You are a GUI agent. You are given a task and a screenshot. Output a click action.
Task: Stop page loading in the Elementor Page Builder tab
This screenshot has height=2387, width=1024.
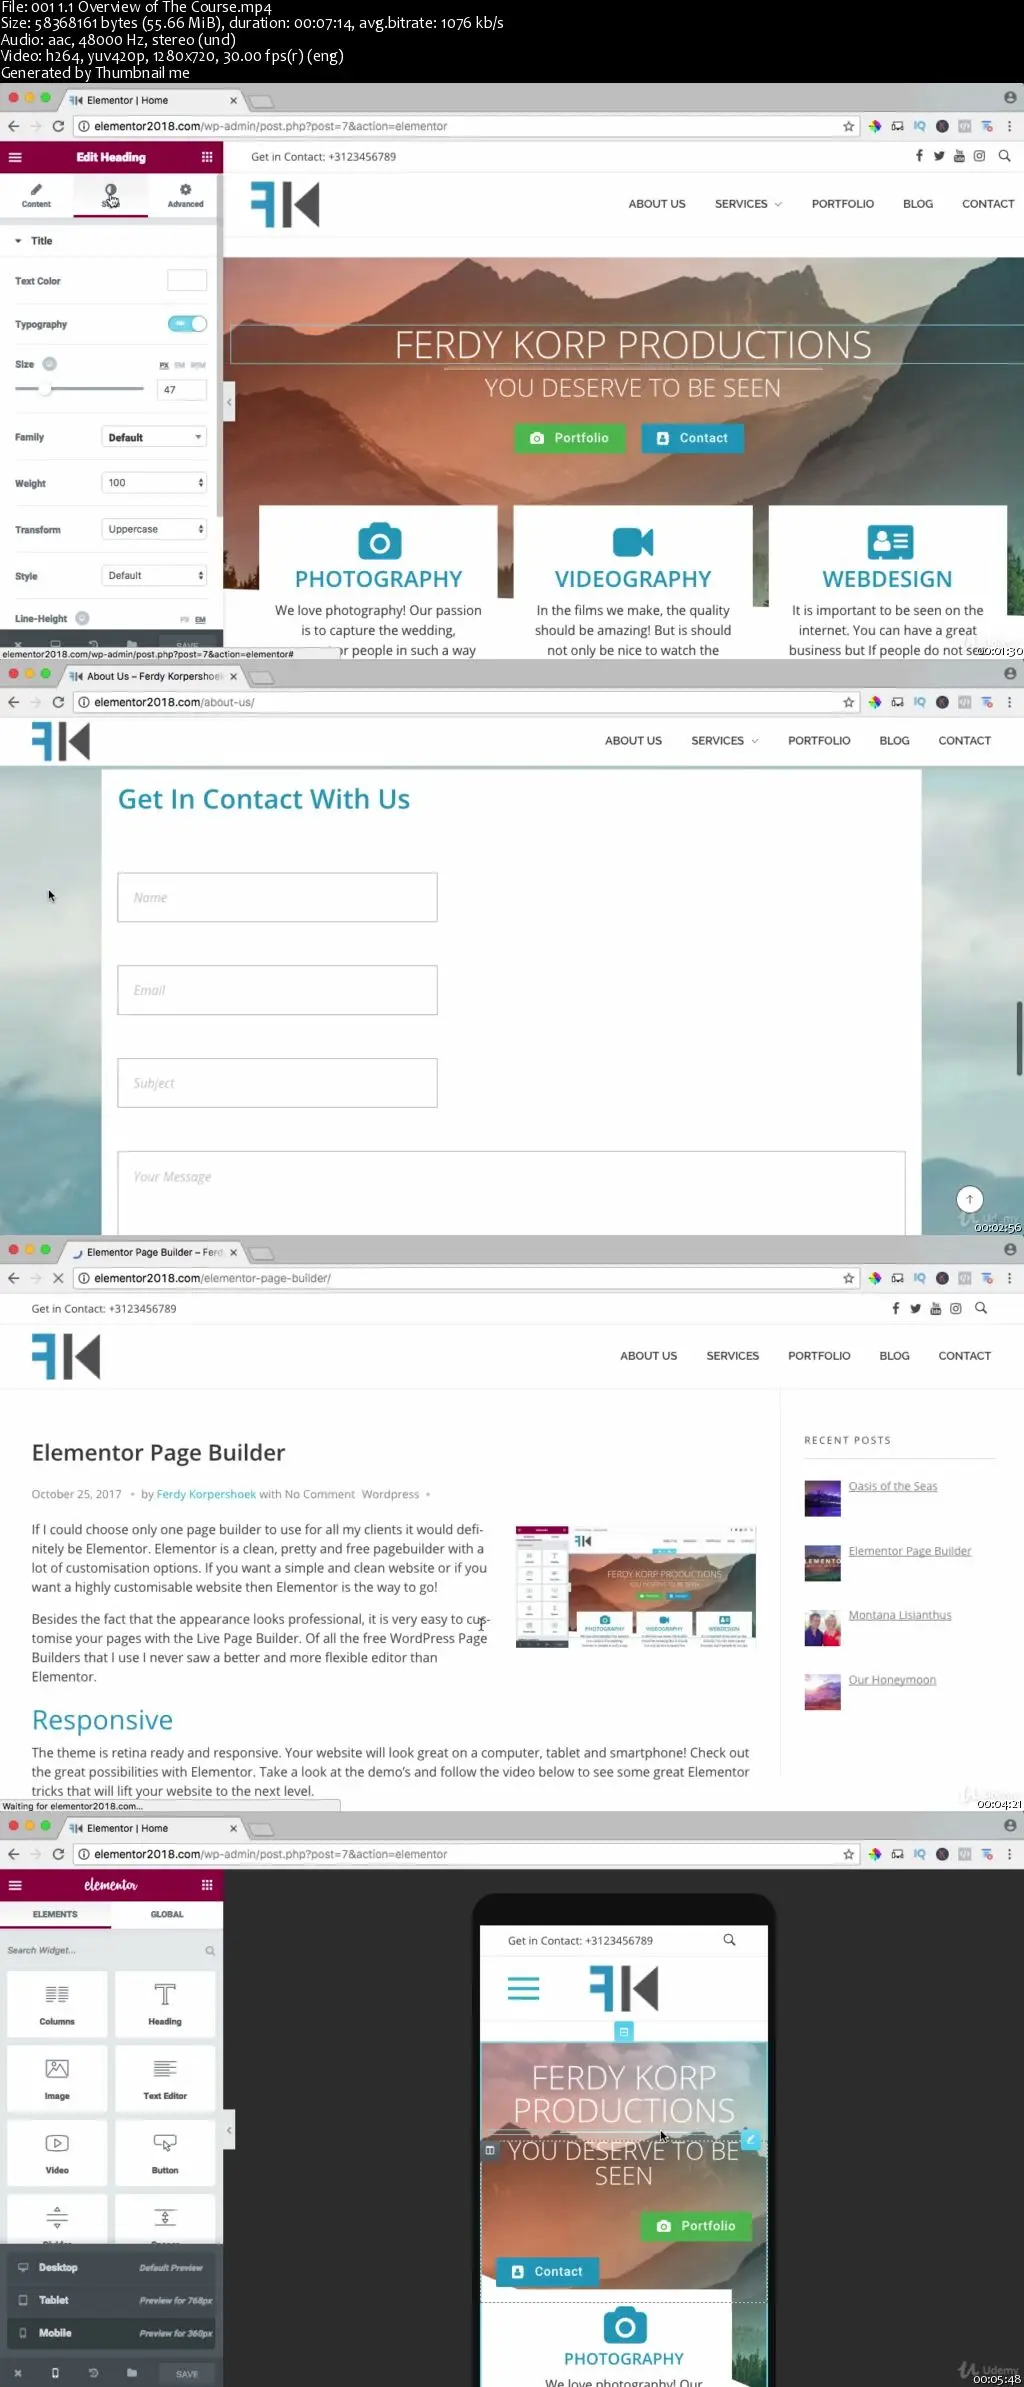(58, 1278)
